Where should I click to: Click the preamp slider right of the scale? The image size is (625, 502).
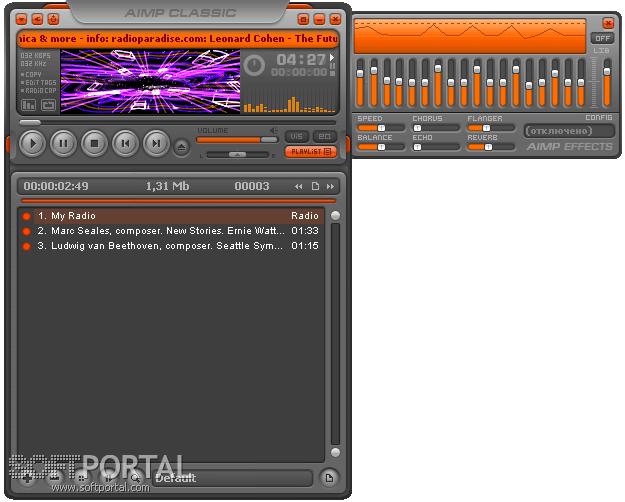pyautogui.click(x=607, y=83)
